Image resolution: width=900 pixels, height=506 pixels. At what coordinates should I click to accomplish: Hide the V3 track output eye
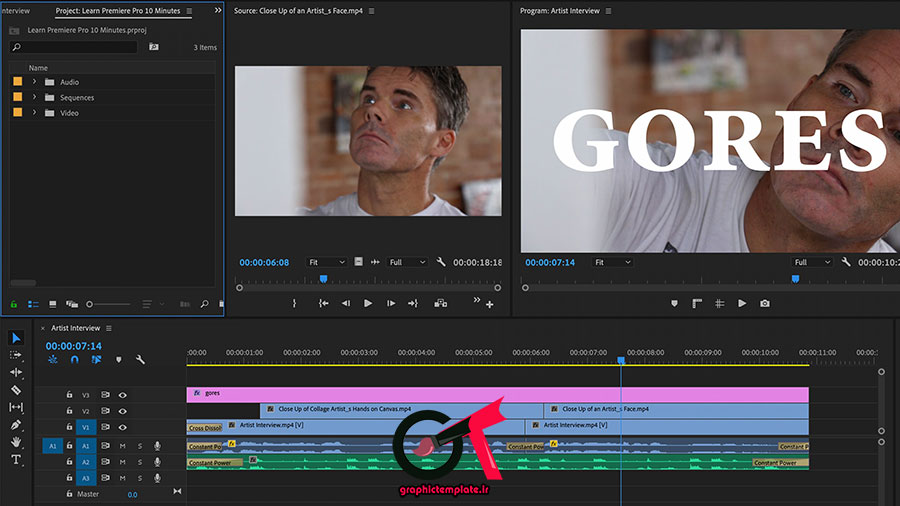122,395
